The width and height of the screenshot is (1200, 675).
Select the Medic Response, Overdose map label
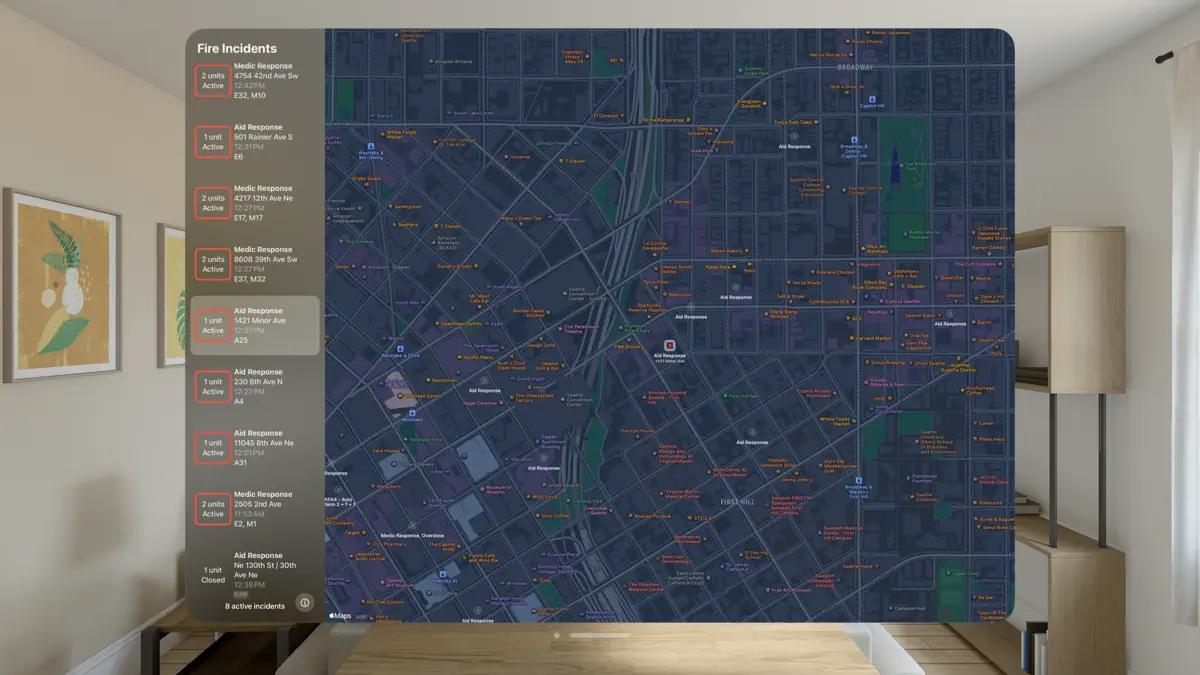click(412, 535)
